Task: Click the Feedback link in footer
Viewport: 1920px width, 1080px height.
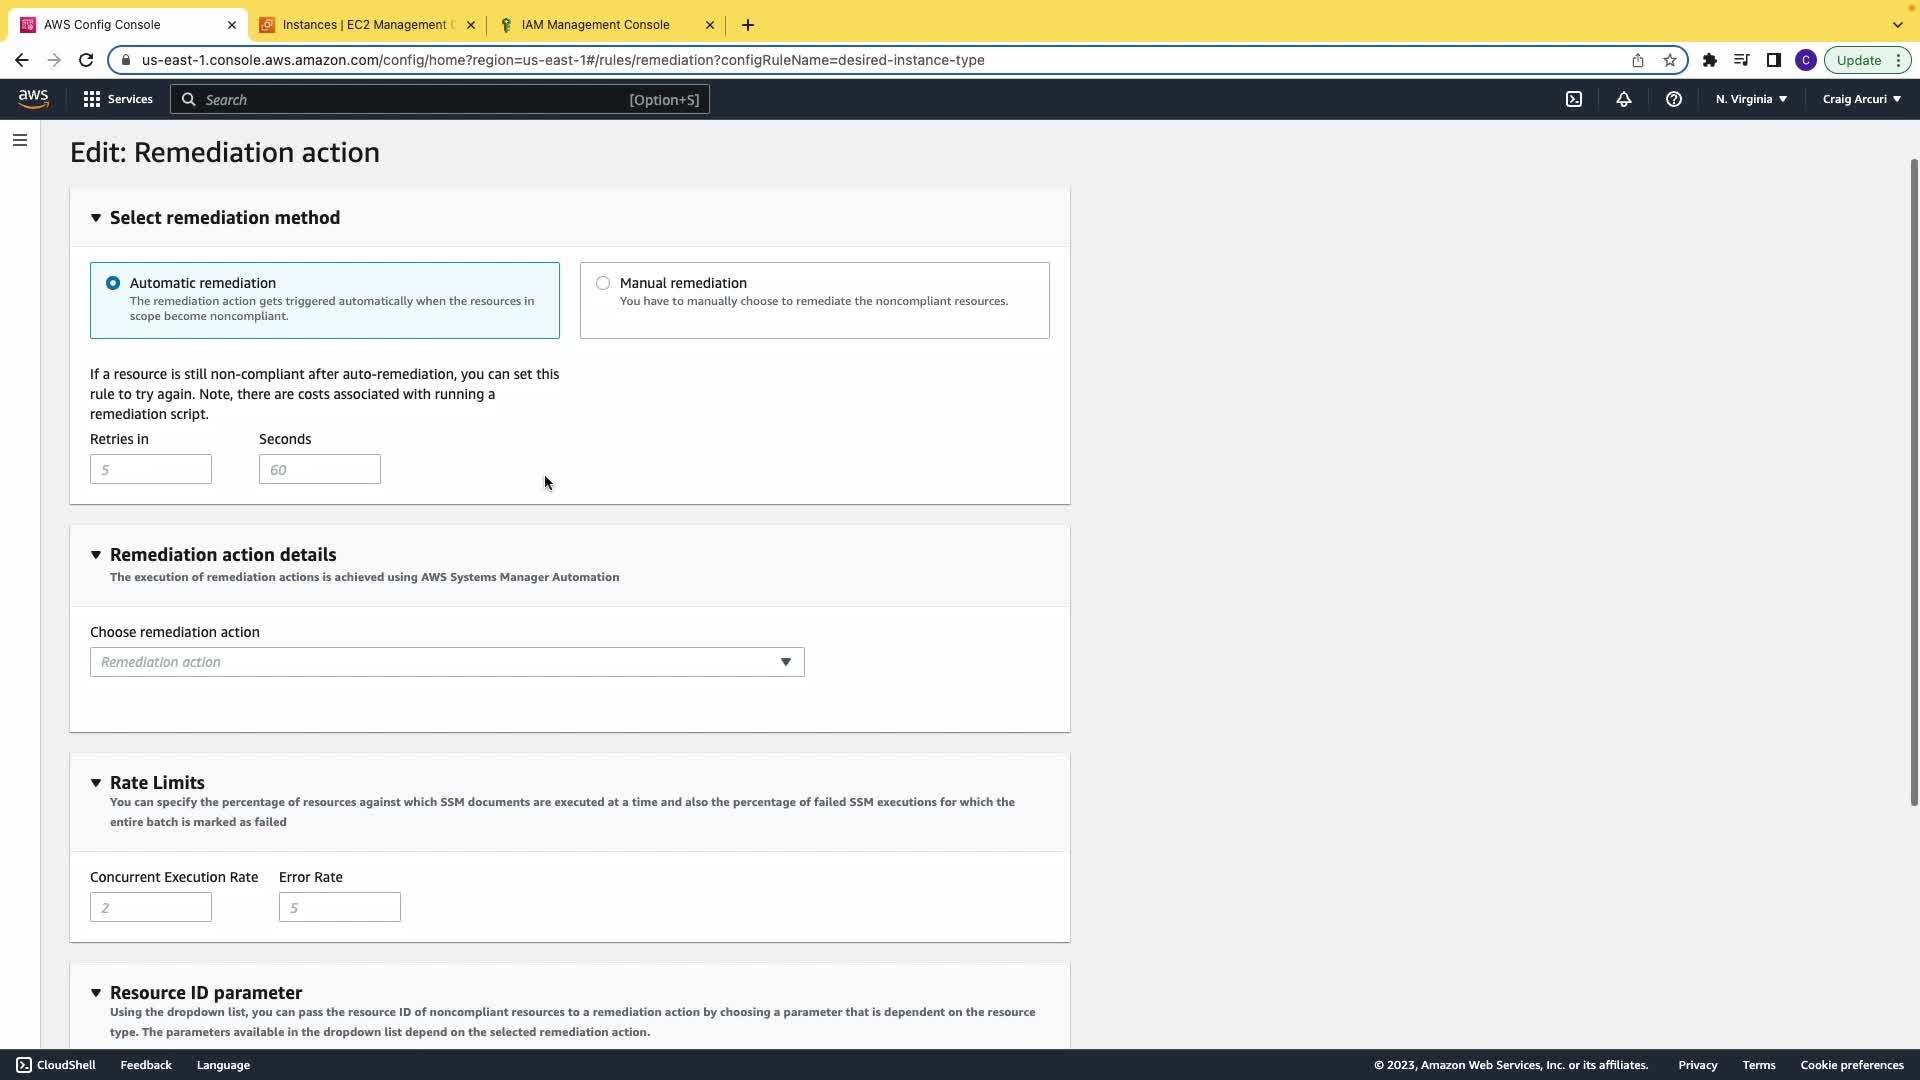Action: click(x=146, y=1065)
